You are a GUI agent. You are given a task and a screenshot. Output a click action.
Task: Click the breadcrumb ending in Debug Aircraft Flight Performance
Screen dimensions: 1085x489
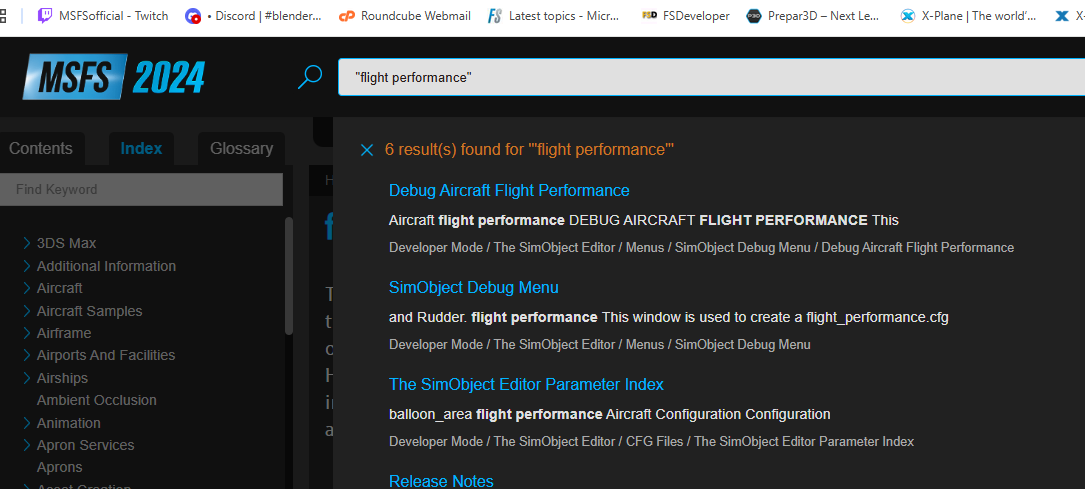702,248
